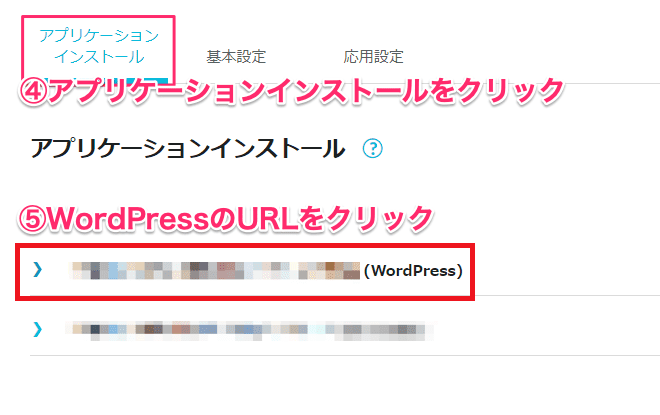Image resolution: width=660 pixels, height=415 pixels.
Task: Select the red-outlined WordPress list row
Action: pos(245,272)
